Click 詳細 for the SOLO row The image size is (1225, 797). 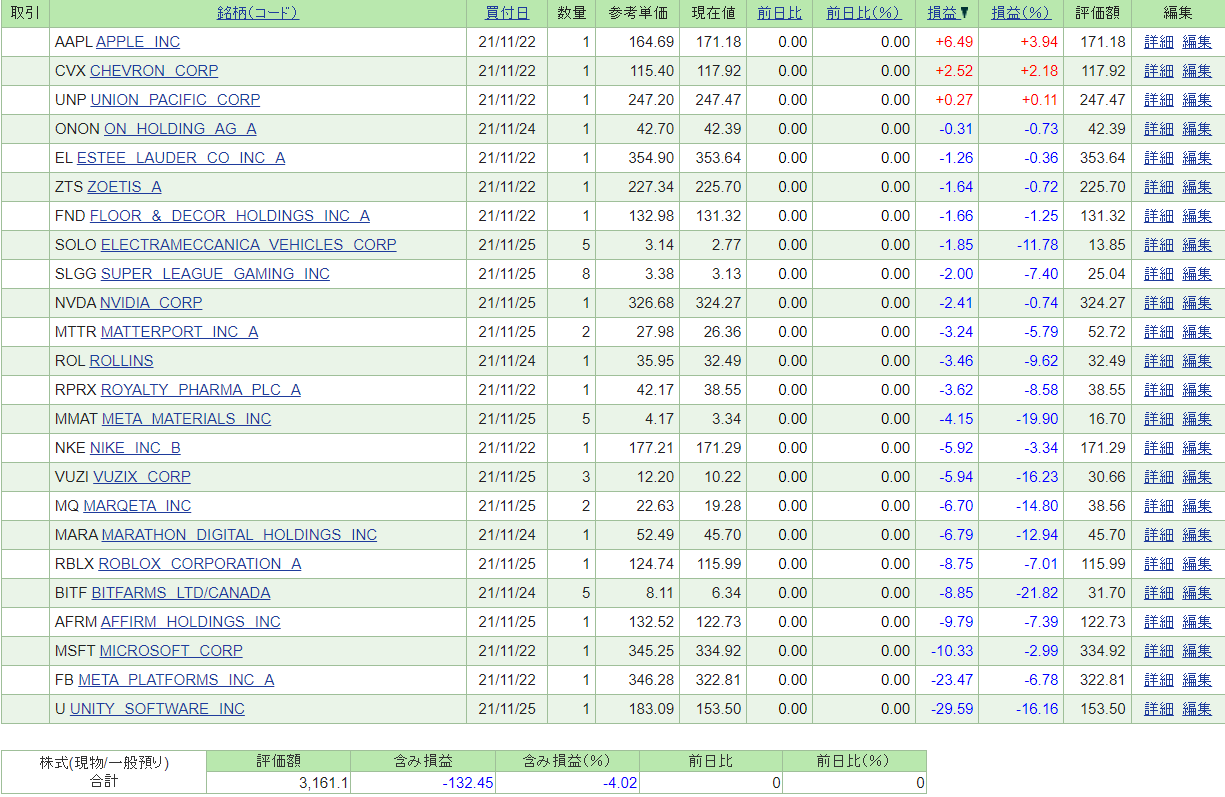(1159, 245)
